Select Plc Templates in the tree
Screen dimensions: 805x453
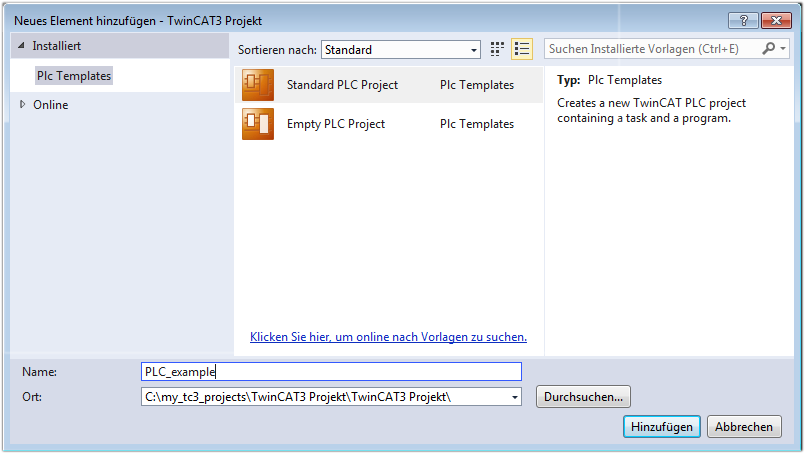click(x=74, y=76)
